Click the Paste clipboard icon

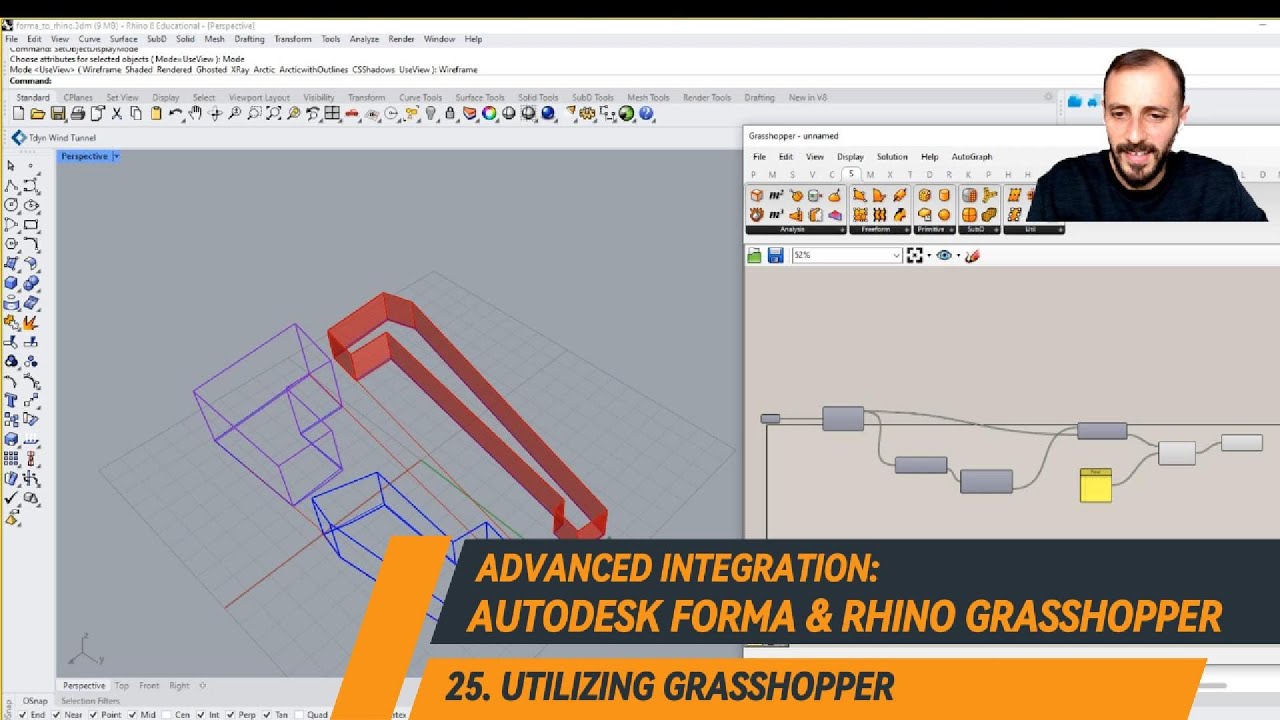point(156,114)
